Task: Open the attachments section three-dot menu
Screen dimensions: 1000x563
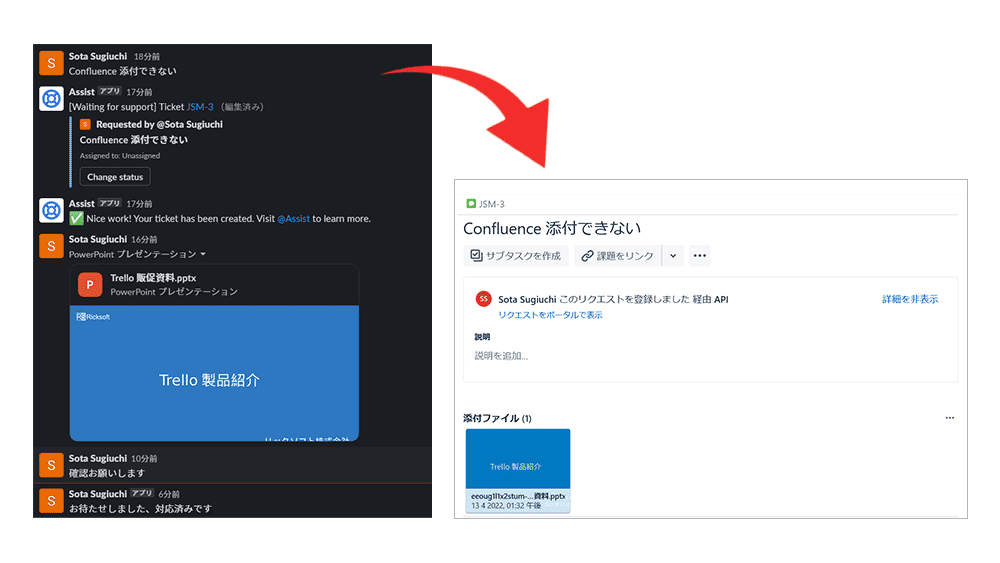Action: pyautogui.click(x=950, y=418)
